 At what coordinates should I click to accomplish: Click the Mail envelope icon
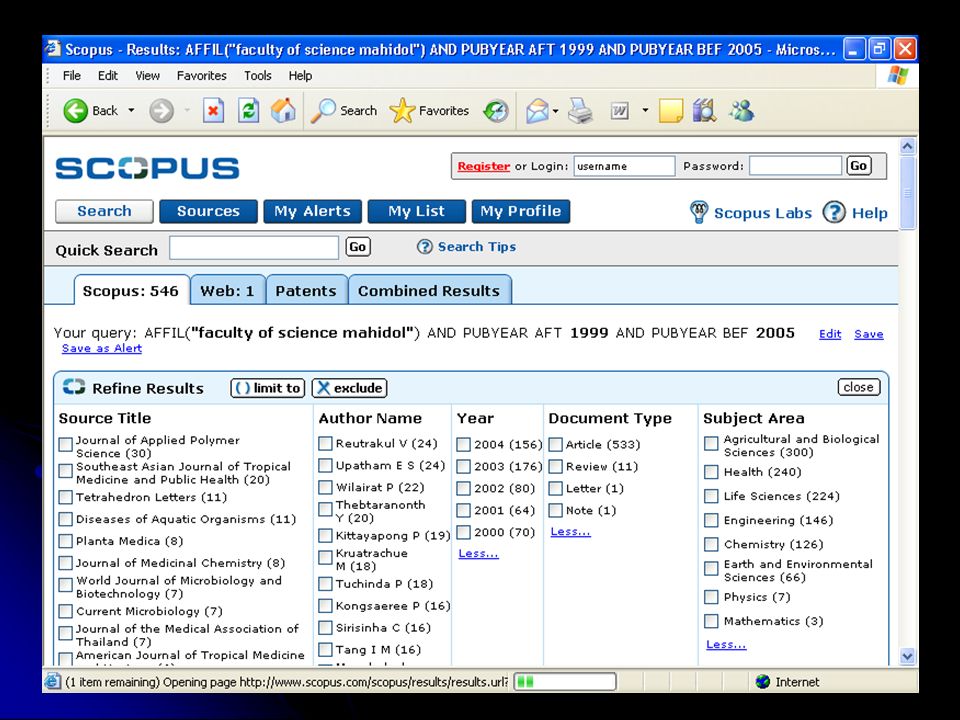pos(537,111)
